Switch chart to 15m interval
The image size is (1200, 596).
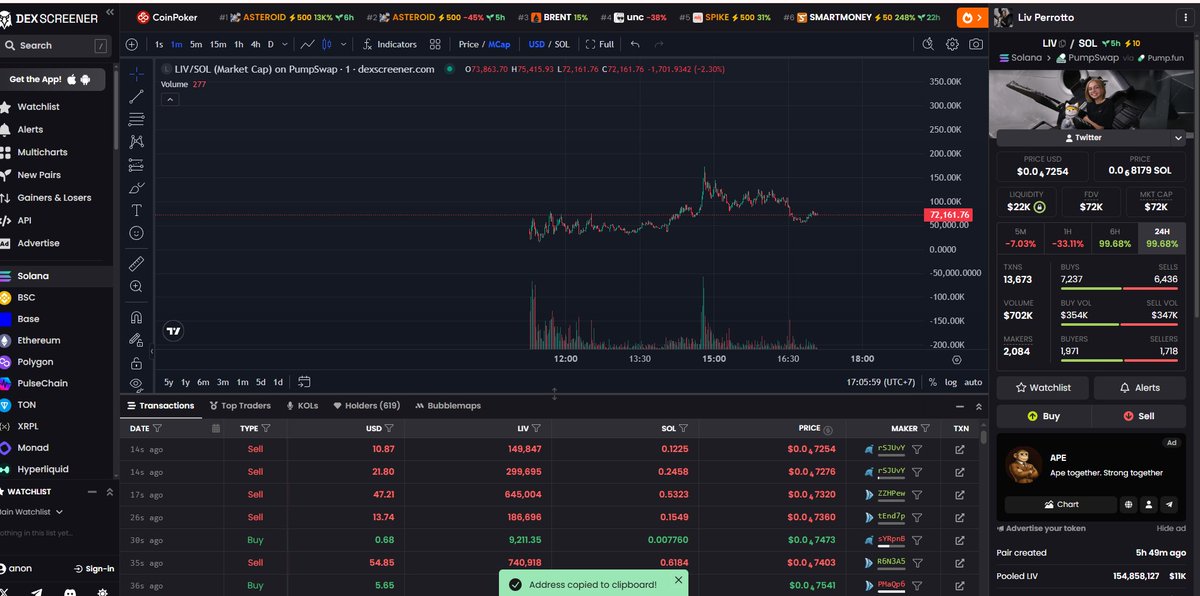point(218,44)
